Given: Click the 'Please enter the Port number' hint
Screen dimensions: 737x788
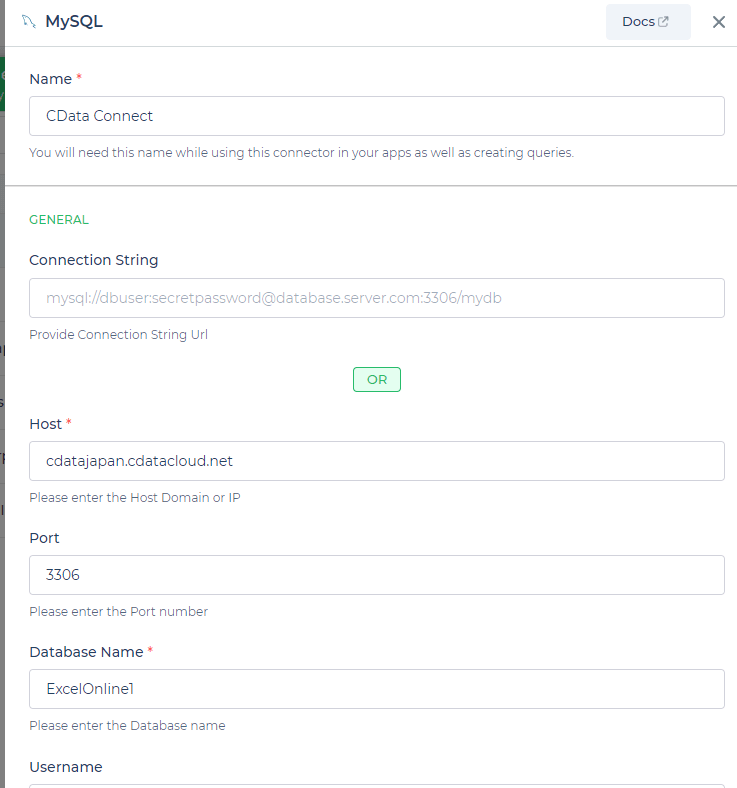Looking at the screenshot, I should tap(118, 611).
